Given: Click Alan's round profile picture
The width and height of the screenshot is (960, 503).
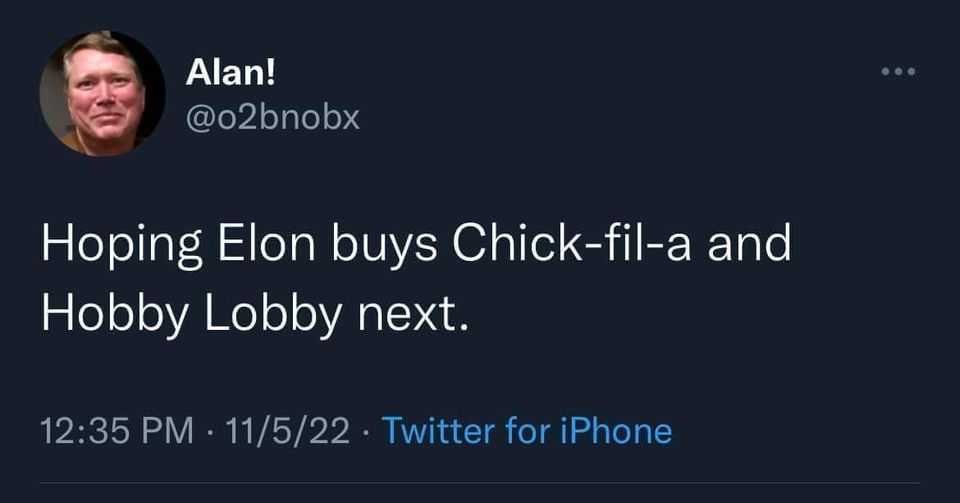Looking at the screenshot, I should [102, 93].
